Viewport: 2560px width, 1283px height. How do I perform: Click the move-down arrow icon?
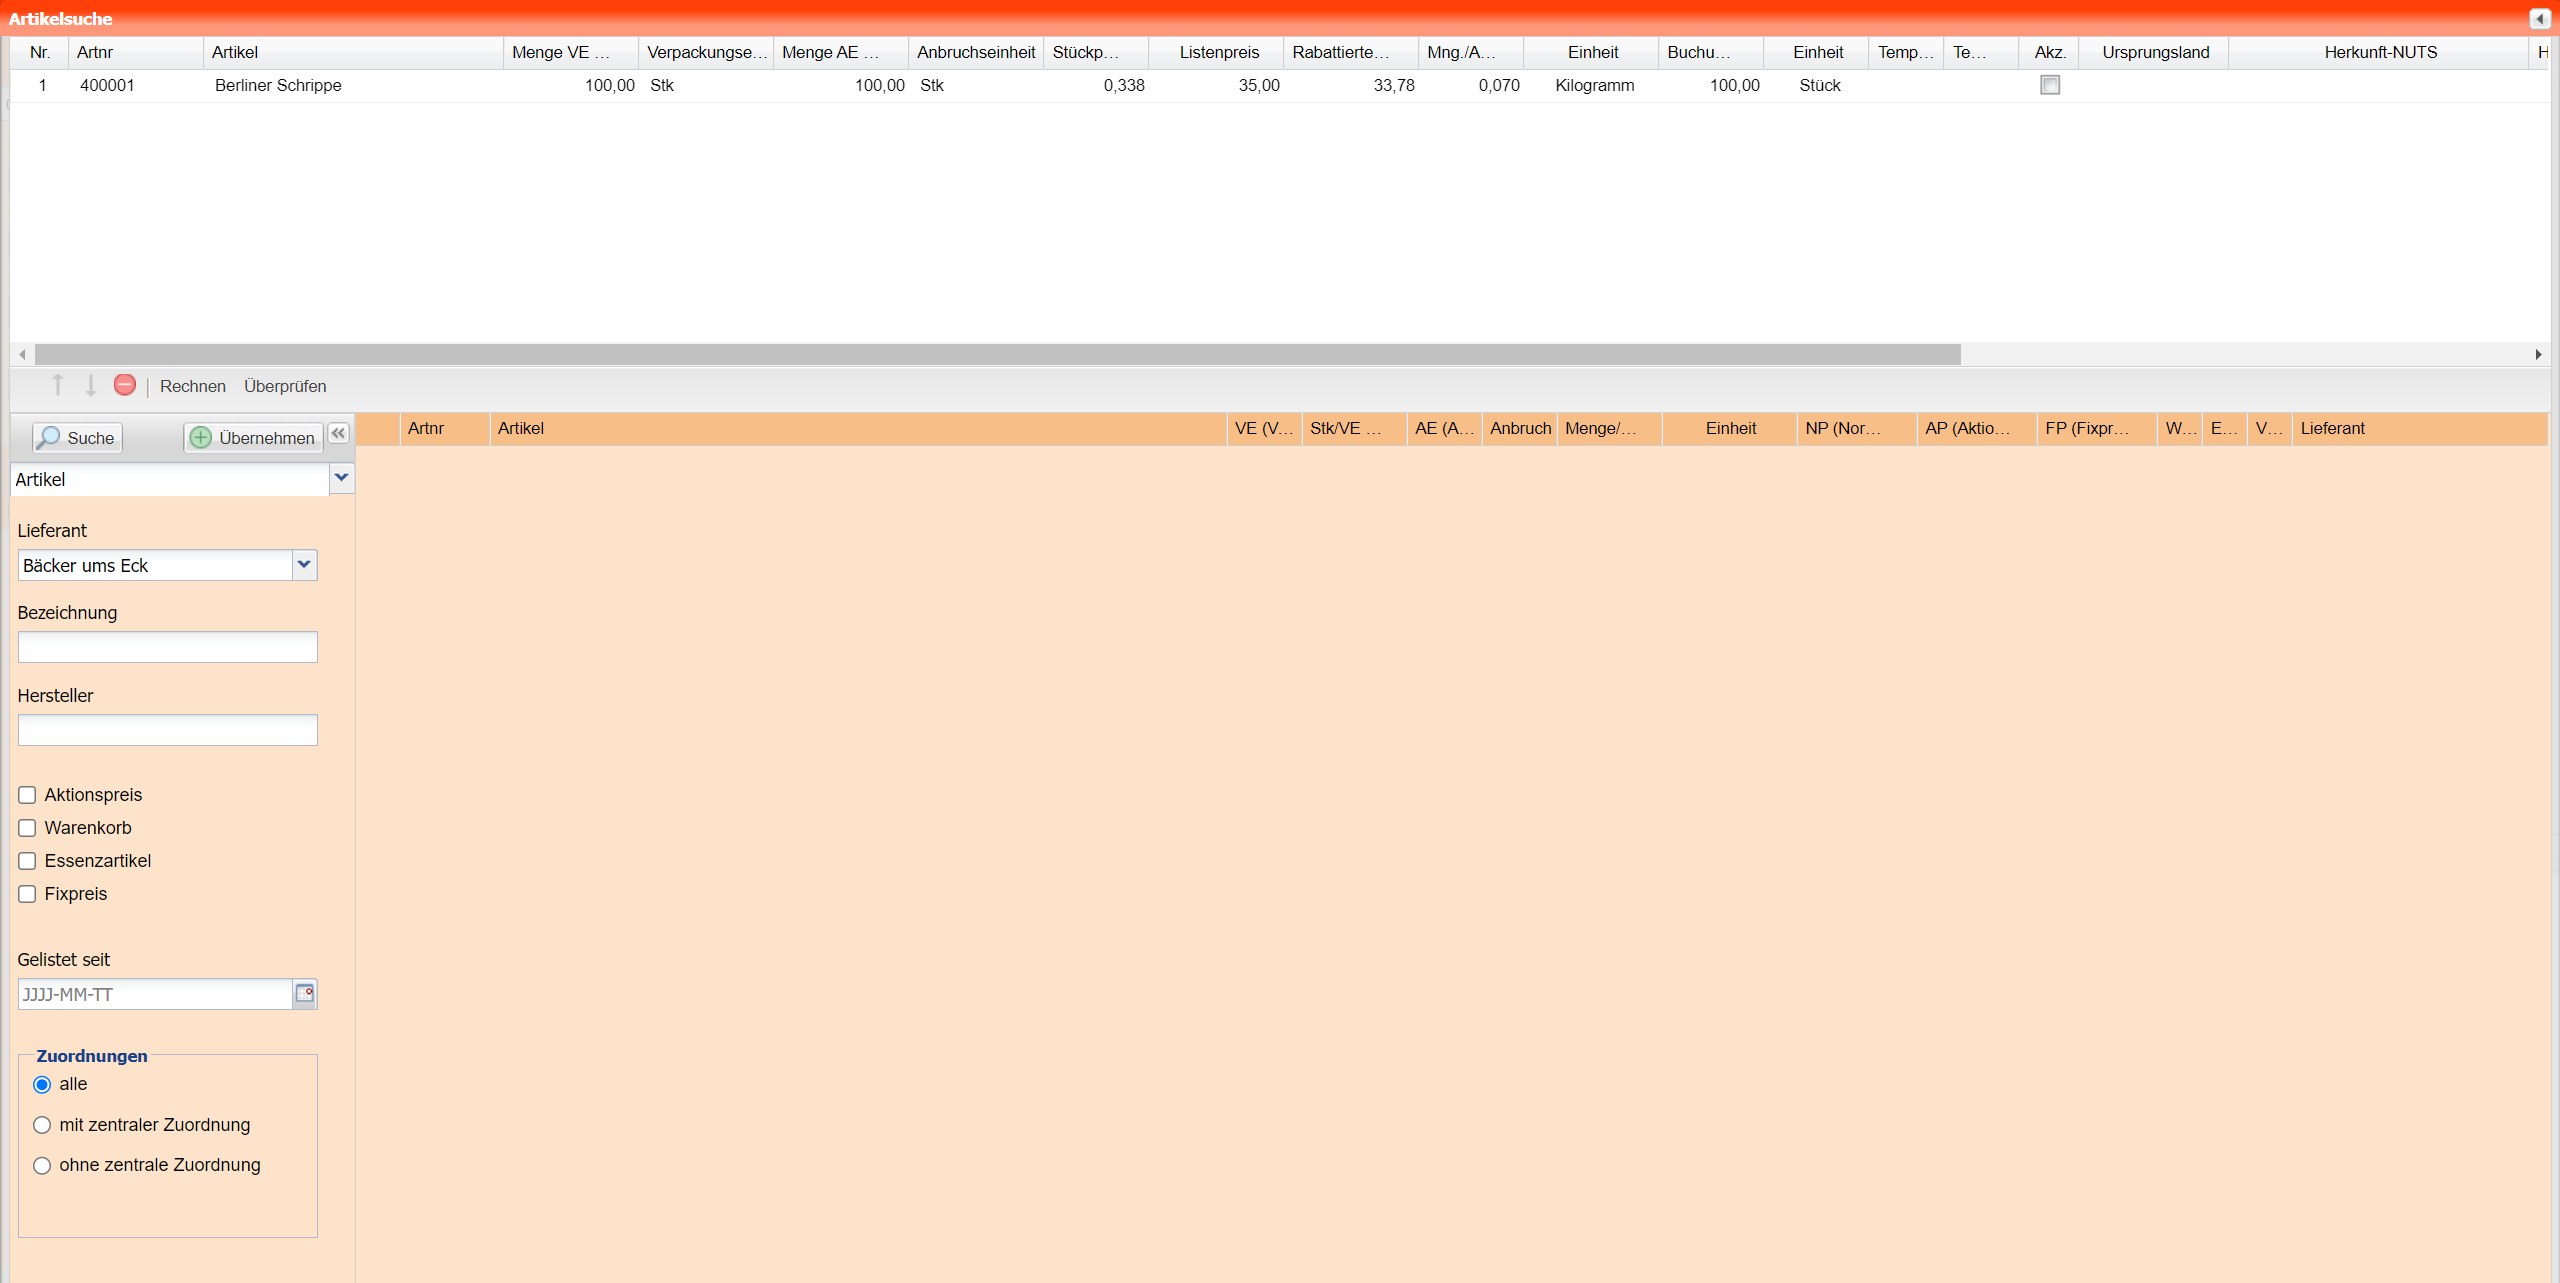pos(90,385)
